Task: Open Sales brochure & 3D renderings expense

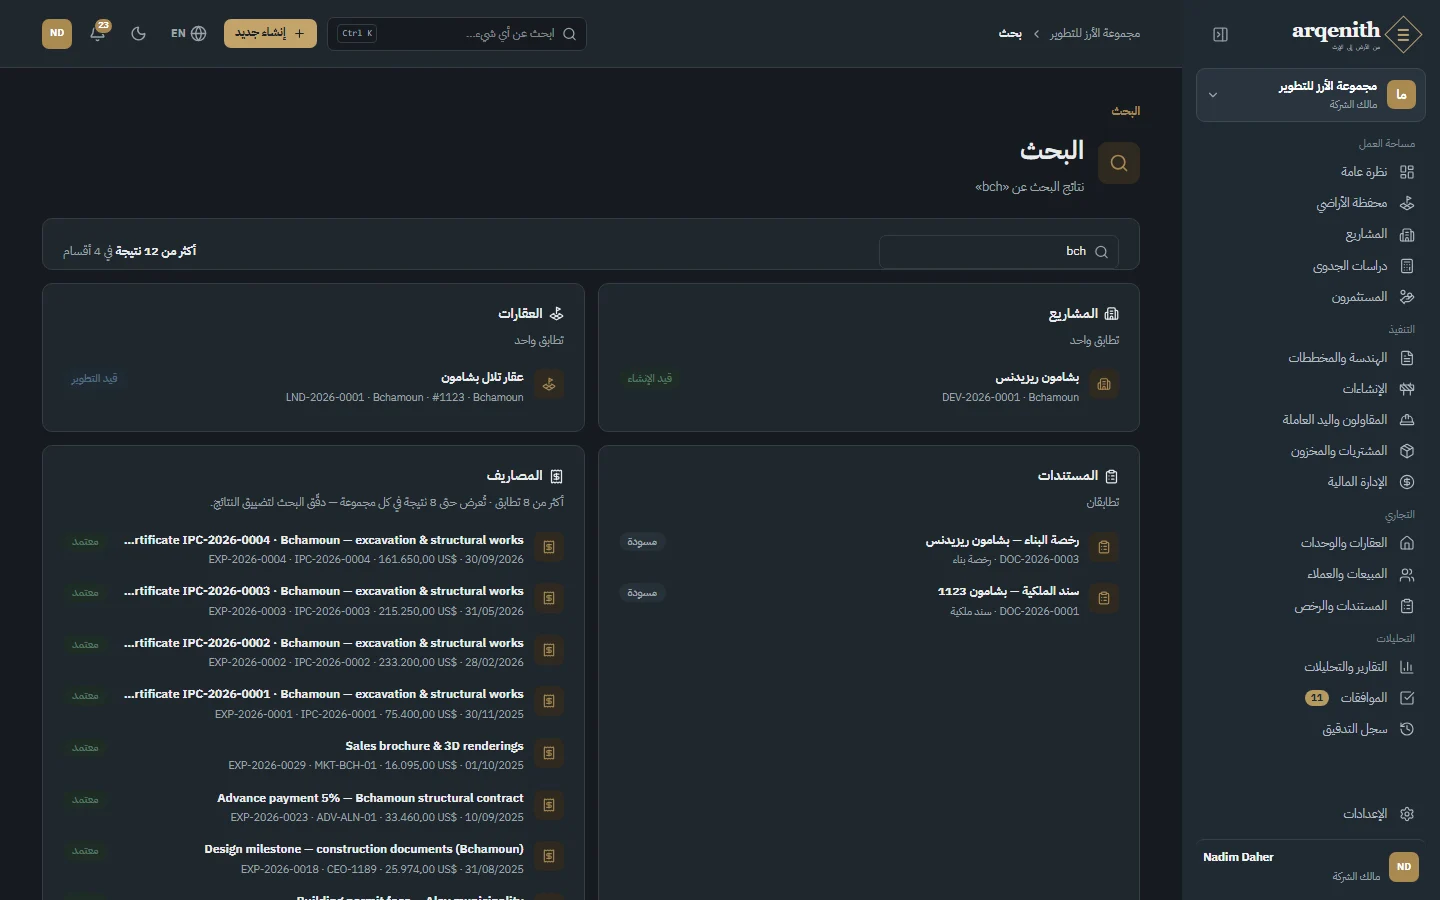Action: (313, 755)
